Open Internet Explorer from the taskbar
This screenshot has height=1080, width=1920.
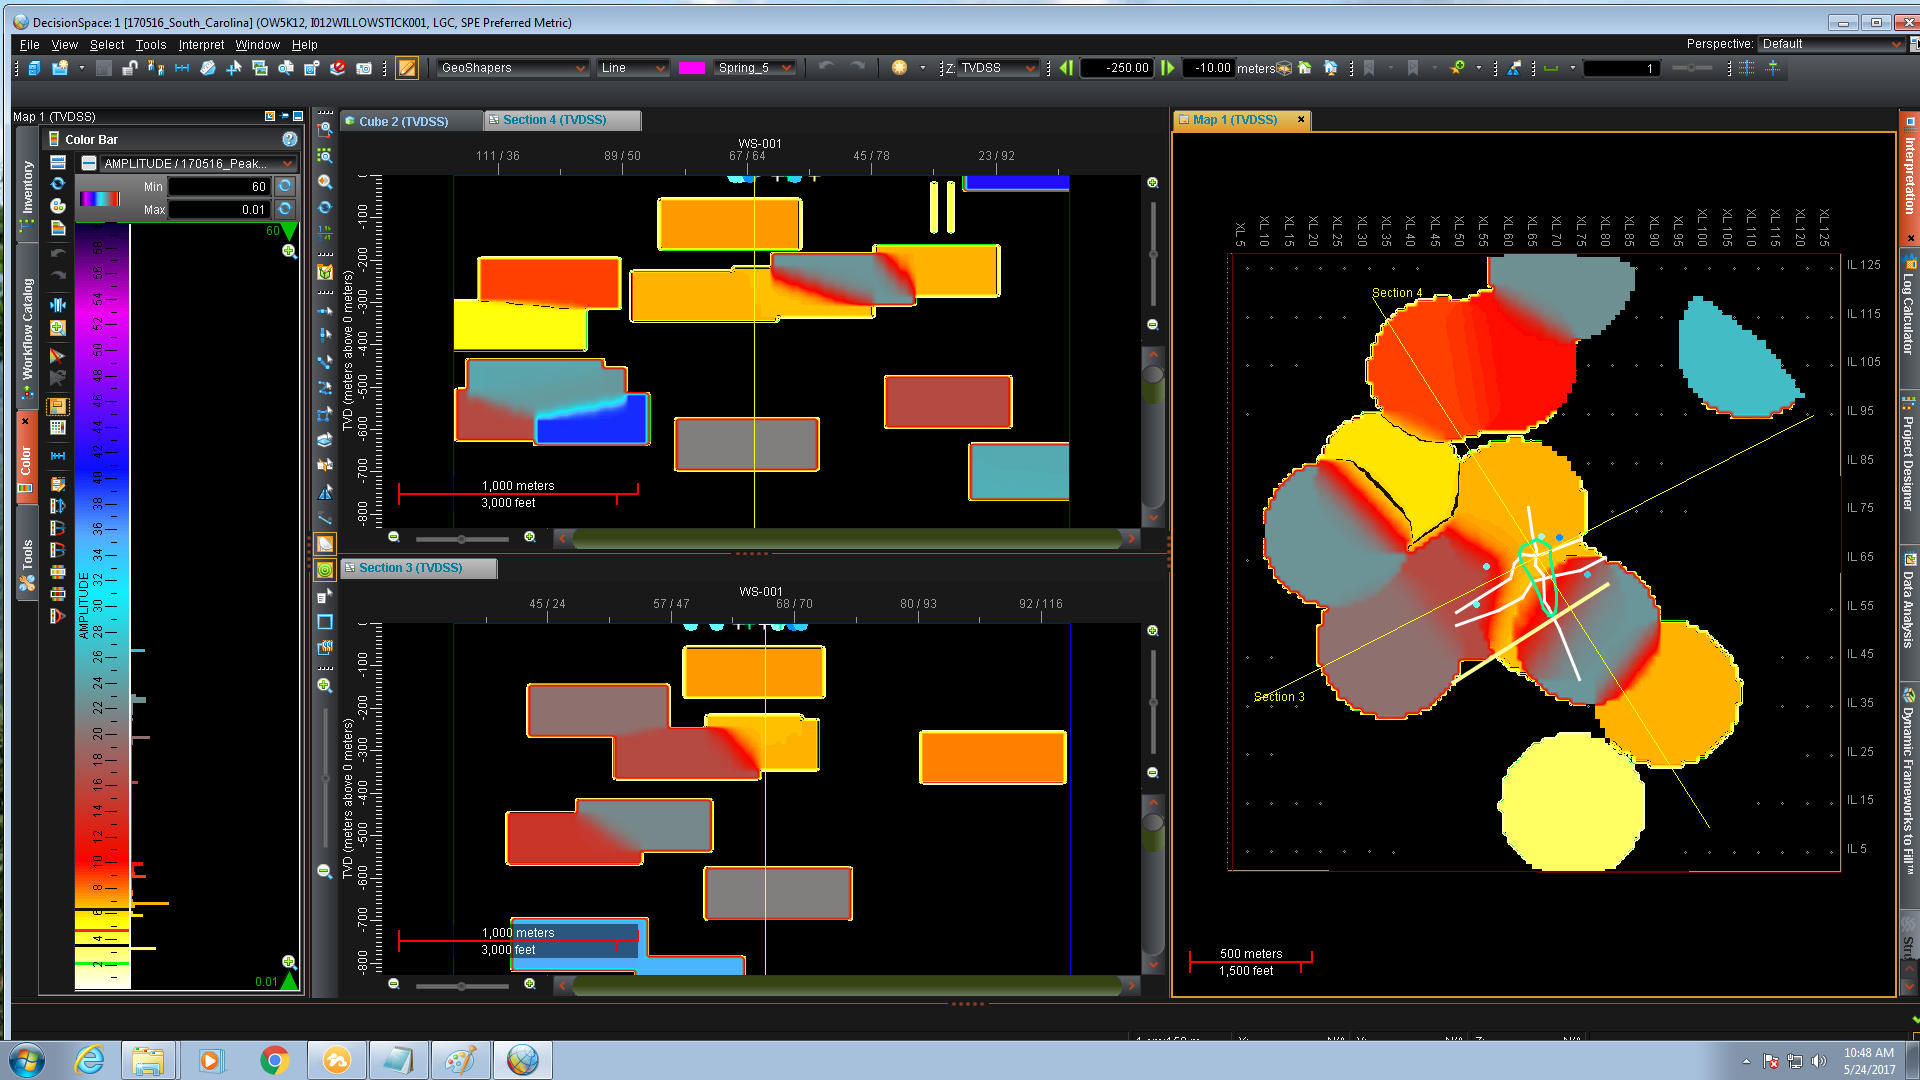[x=89, y=1060]
